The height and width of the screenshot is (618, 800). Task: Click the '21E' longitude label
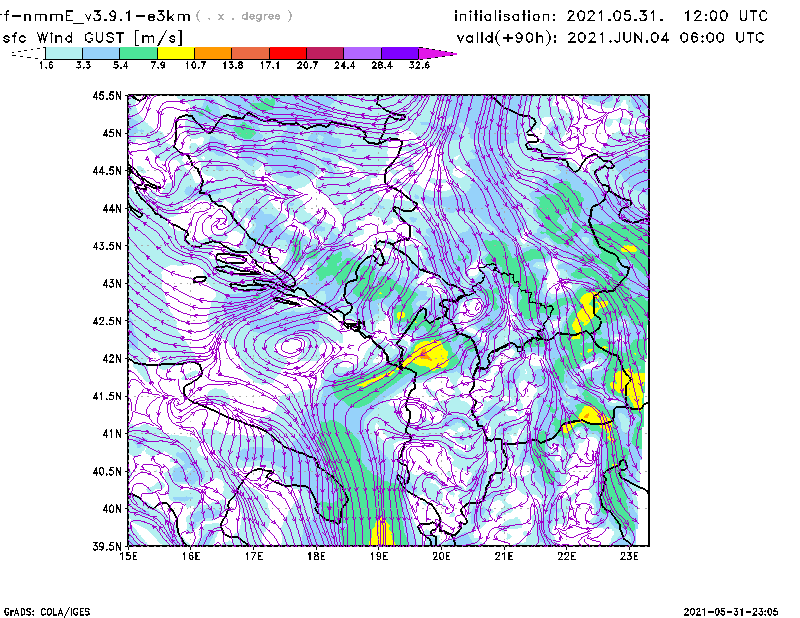click(x=504, y=556)
